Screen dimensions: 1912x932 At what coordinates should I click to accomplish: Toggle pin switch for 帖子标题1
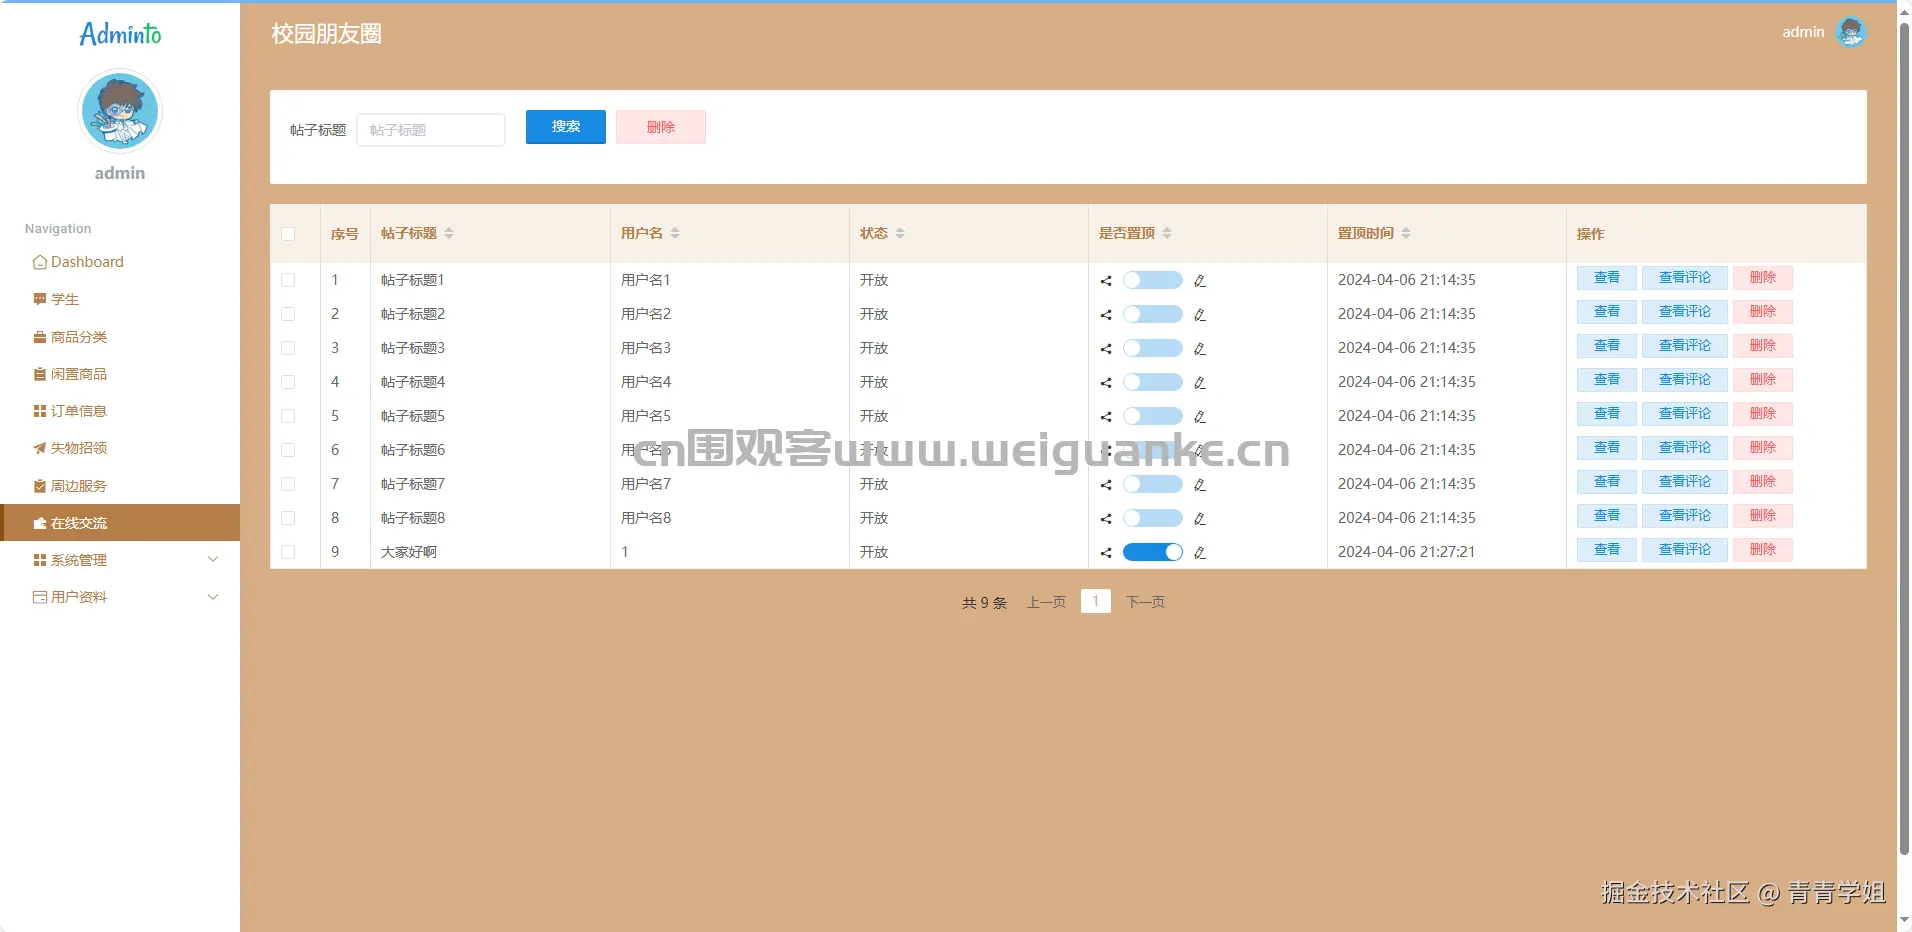point(1152,280)
